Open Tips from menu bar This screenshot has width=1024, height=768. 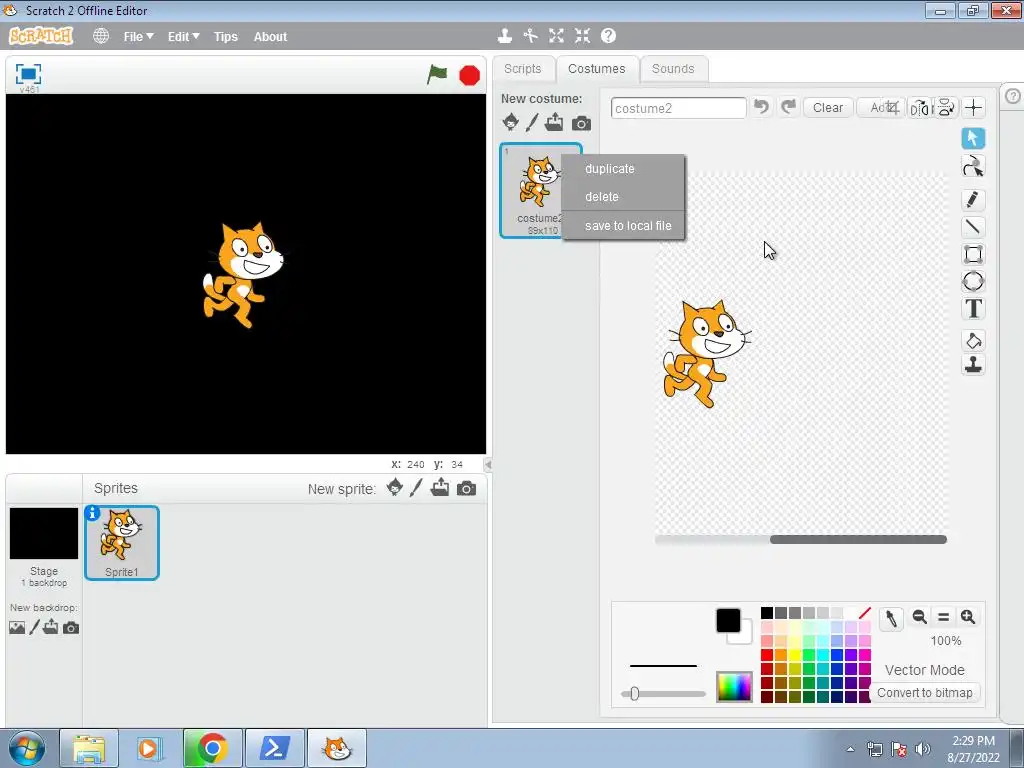(226, 37)
